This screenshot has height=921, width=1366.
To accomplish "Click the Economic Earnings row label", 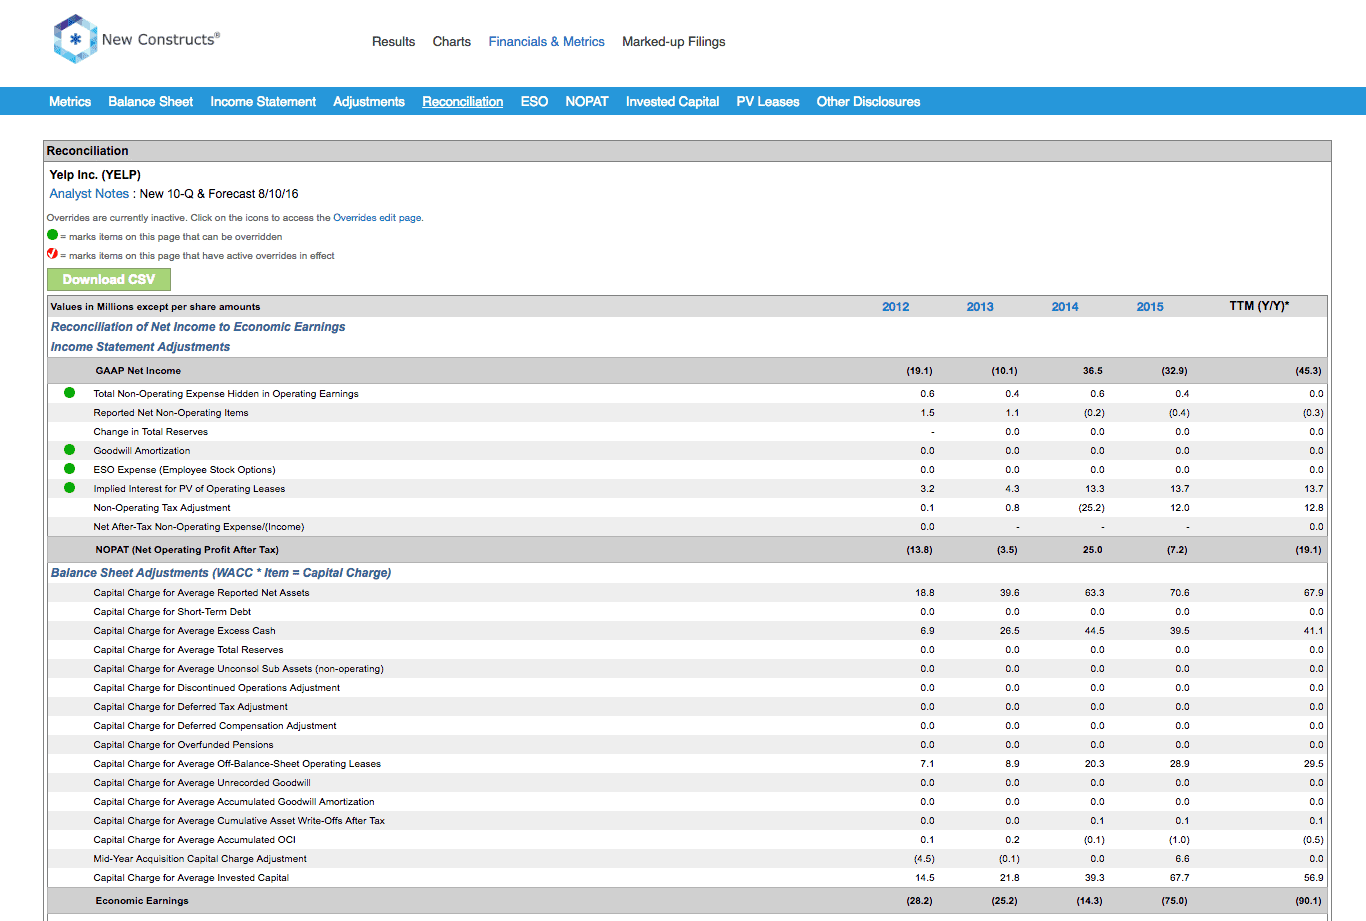I will point(142,901).
